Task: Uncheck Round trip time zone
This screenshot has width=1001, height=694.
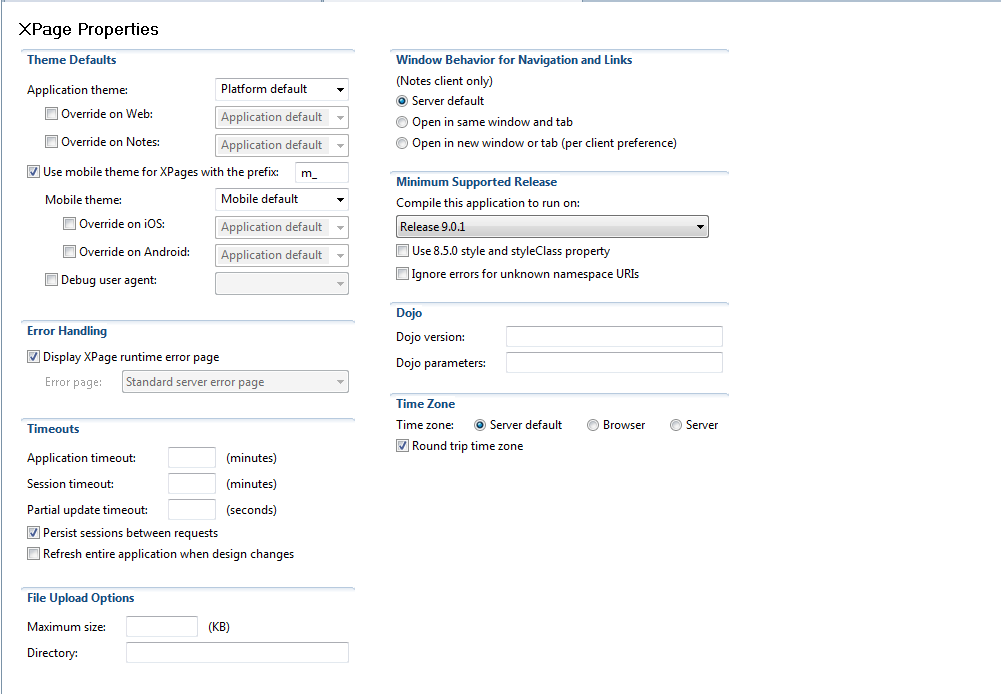Action: [x=403, y=446]
